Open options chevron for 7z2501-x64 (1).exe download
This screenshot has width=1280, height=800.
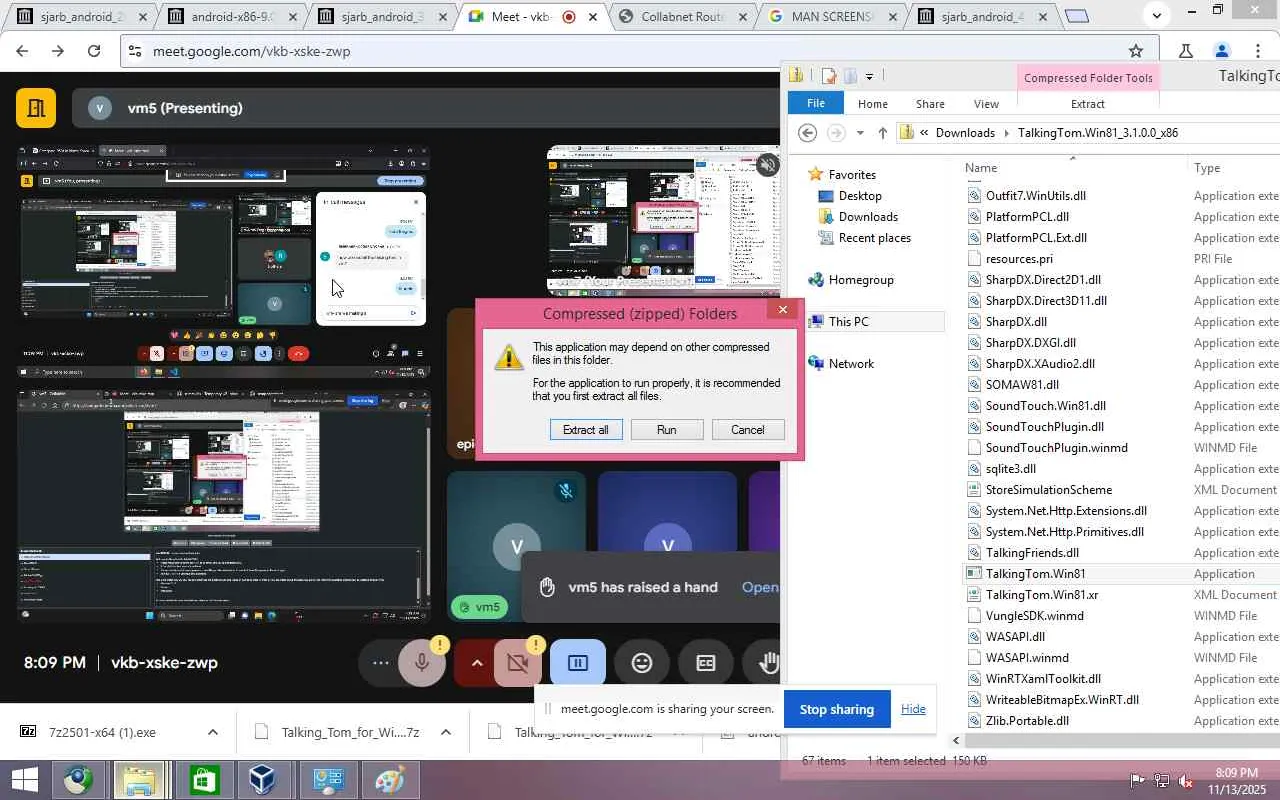(x=212, y=733)
